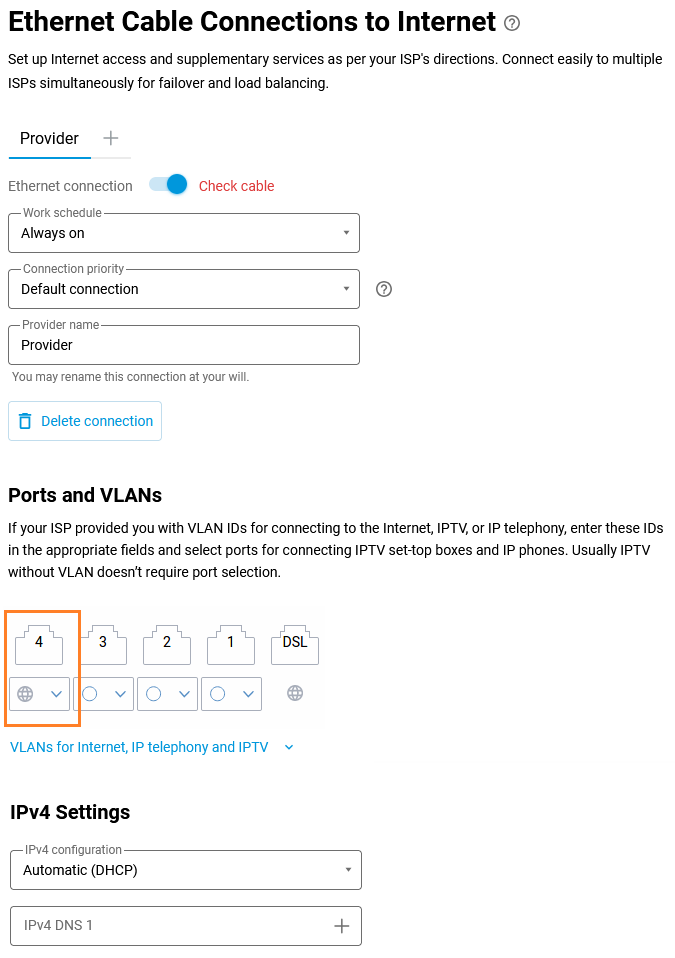This screenshot has height=958, width=675.
Task: Click the Delete connection button
Action: [x=85, y=421]
